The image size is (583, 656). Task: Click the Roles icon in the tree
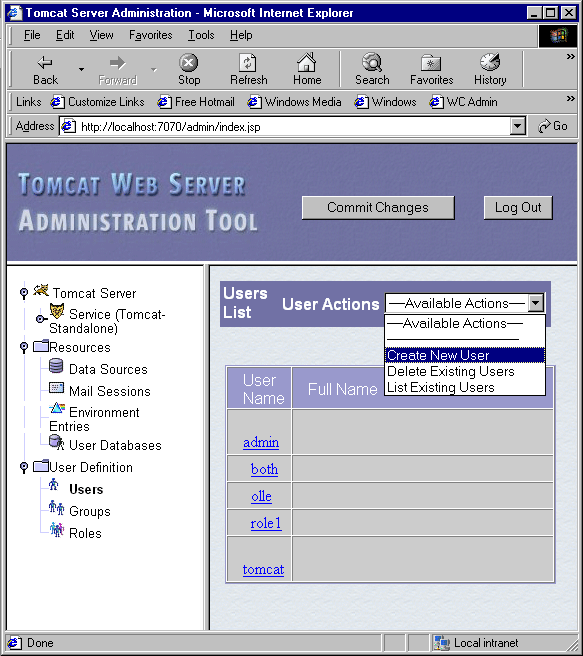(56, 530)
